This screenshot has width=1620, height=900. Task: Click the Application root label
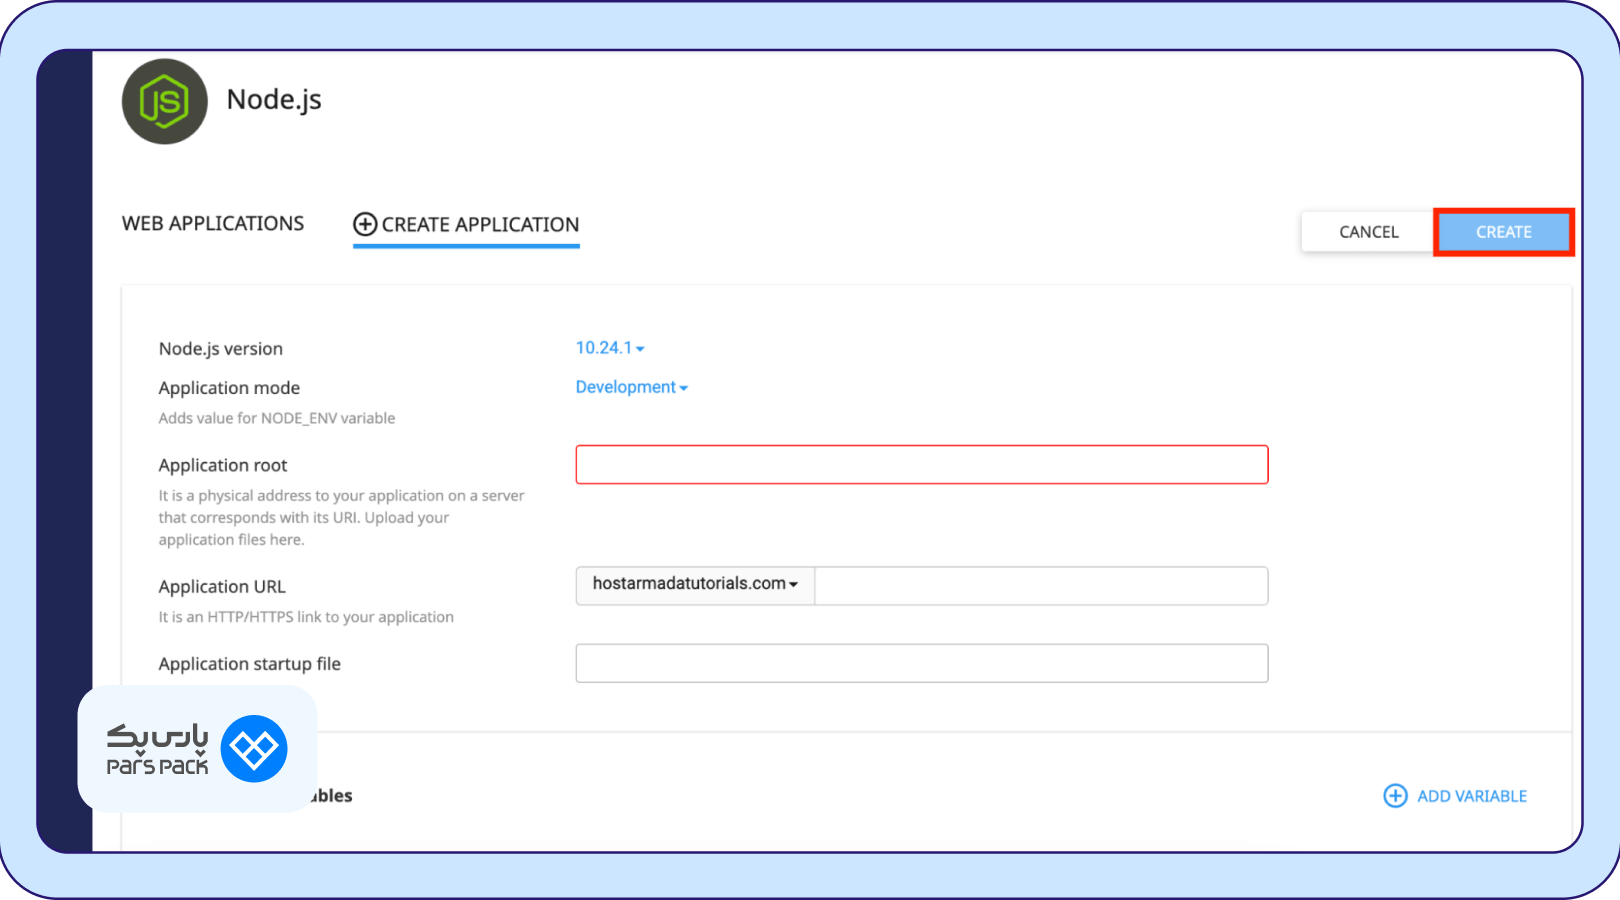tap(223, 465)
